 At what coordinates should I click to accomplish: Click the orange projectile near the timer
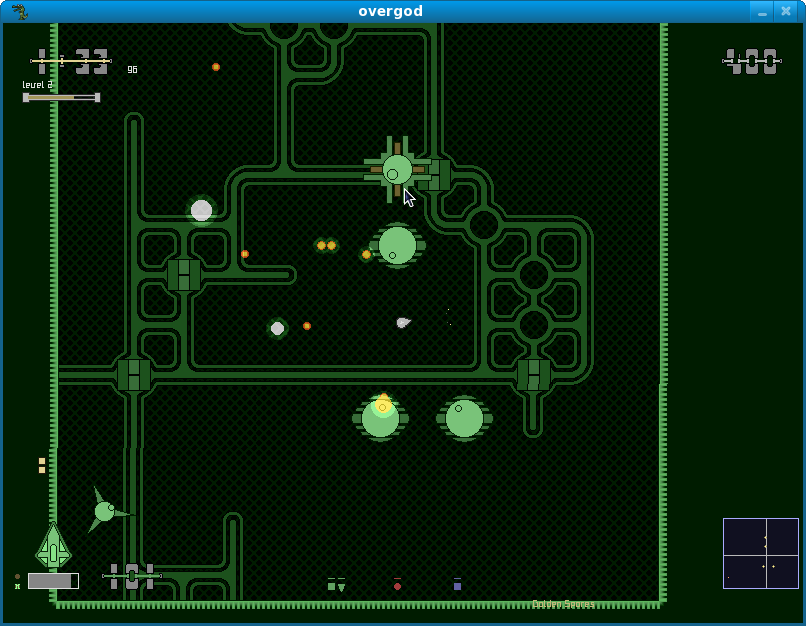coord(216,67)
